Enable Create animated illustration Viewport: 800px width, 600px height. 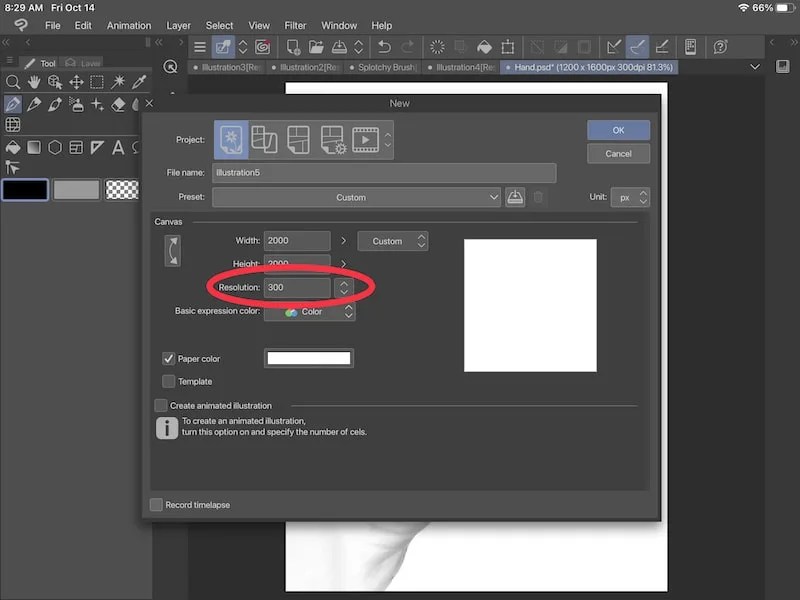[160, 405]
